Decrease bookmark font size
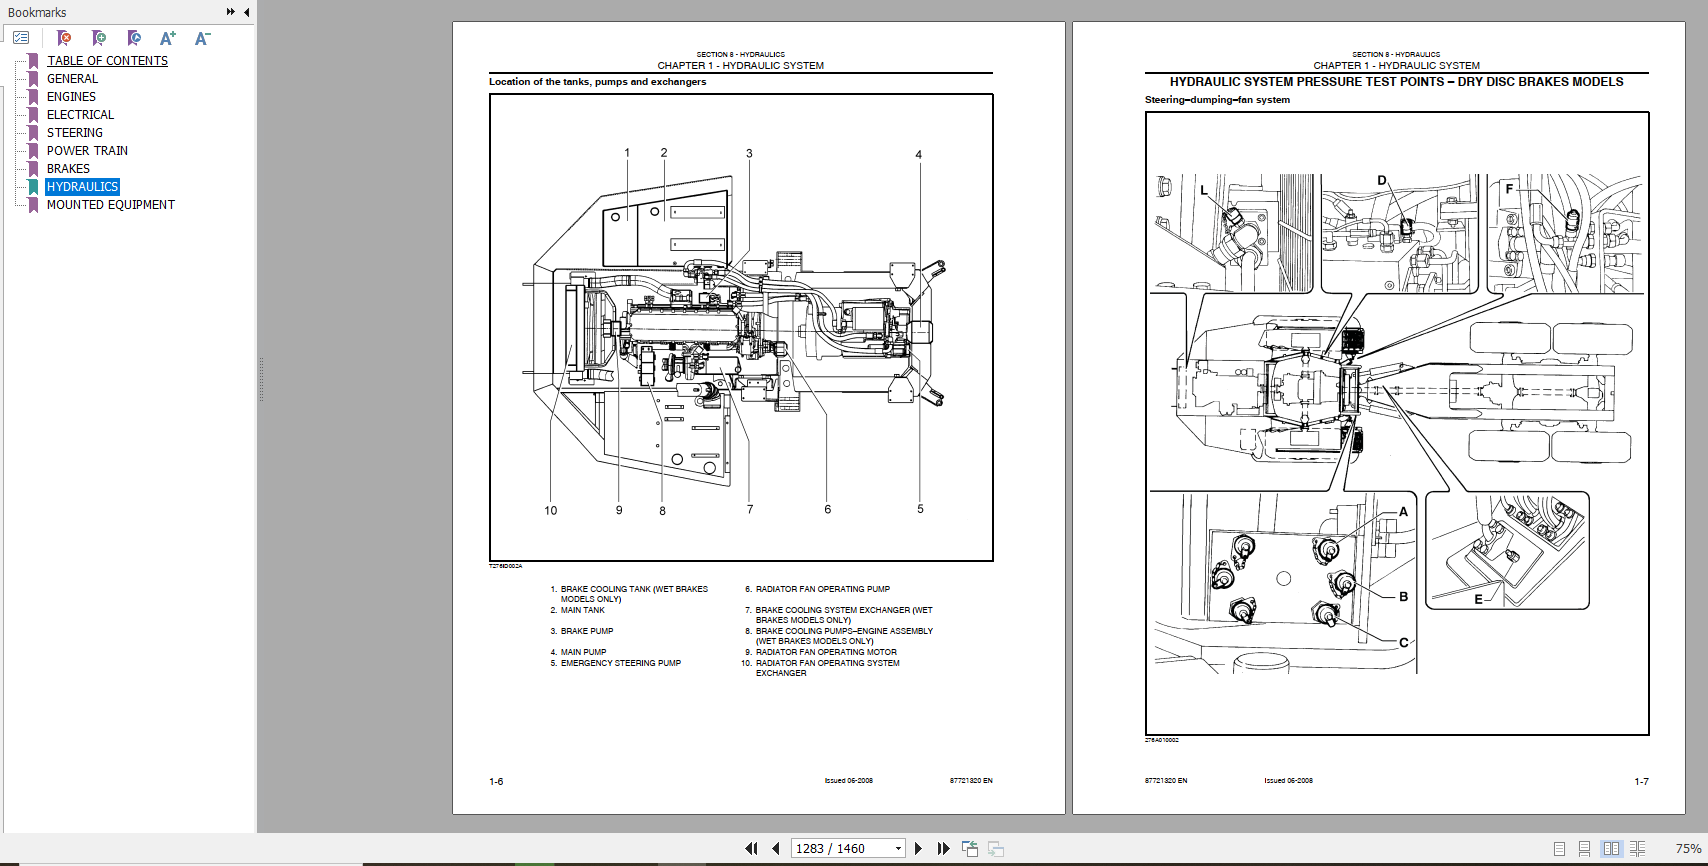 pos(202,38)
